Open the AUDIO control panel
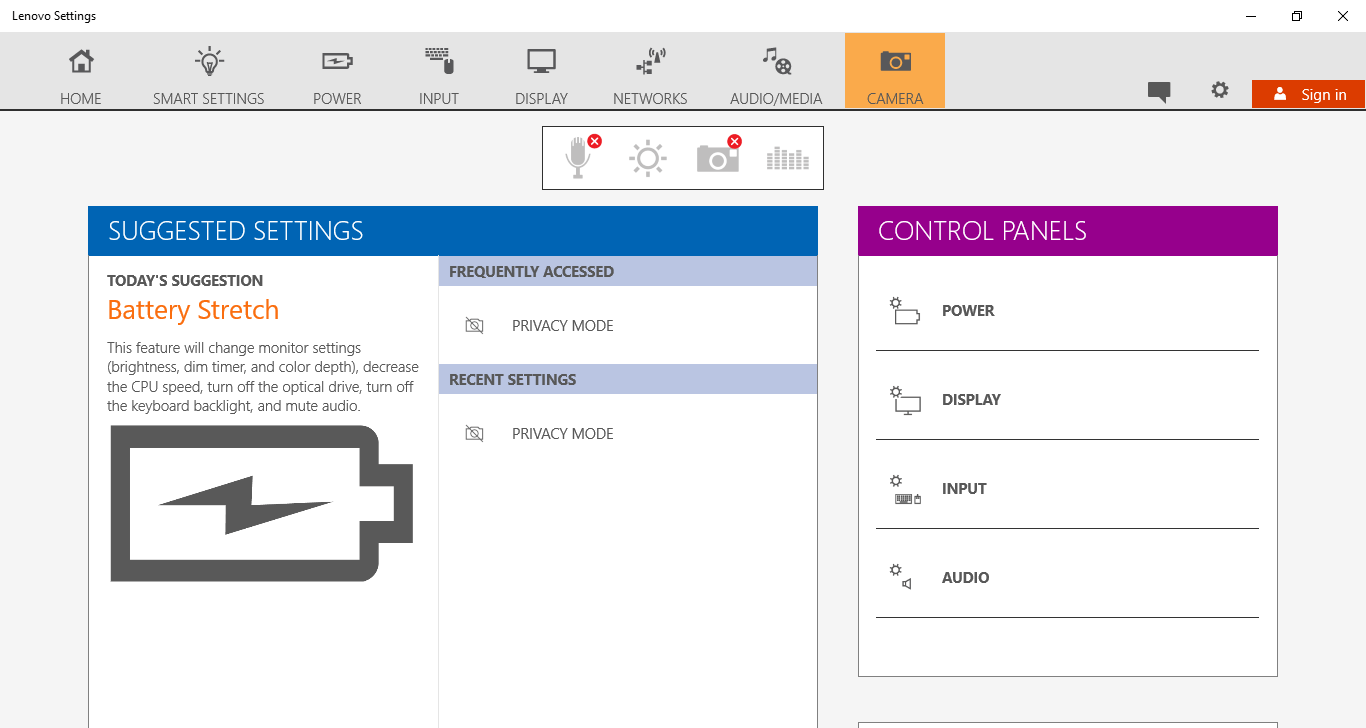 [965, 578]
